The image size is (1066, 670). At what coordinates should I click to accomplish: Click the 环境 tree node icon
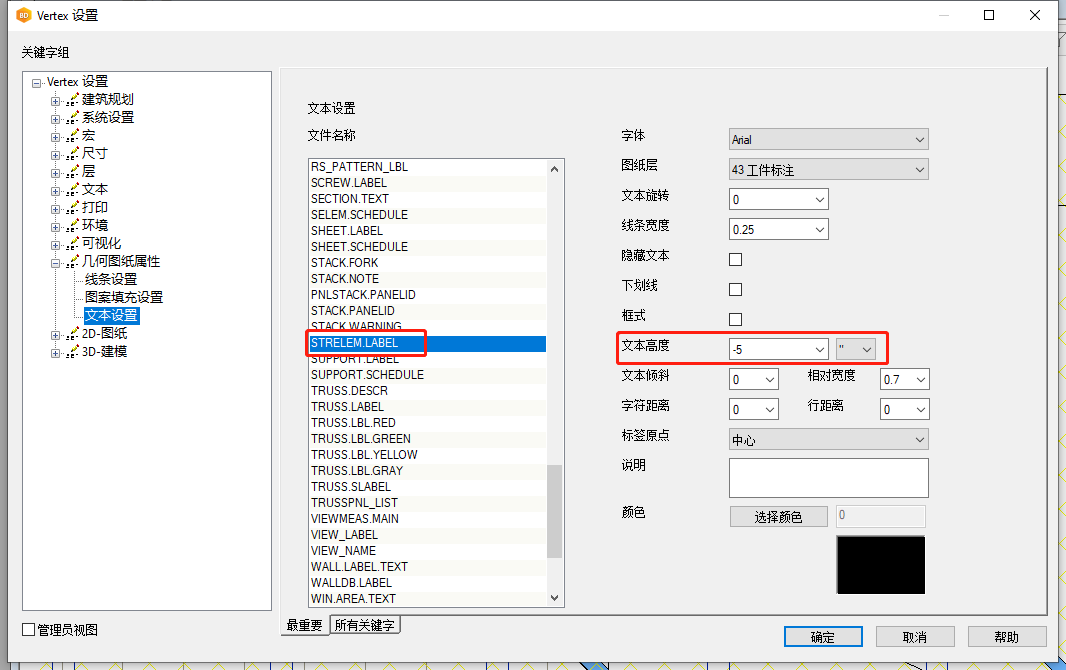pyautogui.click(x=72, y=226)
